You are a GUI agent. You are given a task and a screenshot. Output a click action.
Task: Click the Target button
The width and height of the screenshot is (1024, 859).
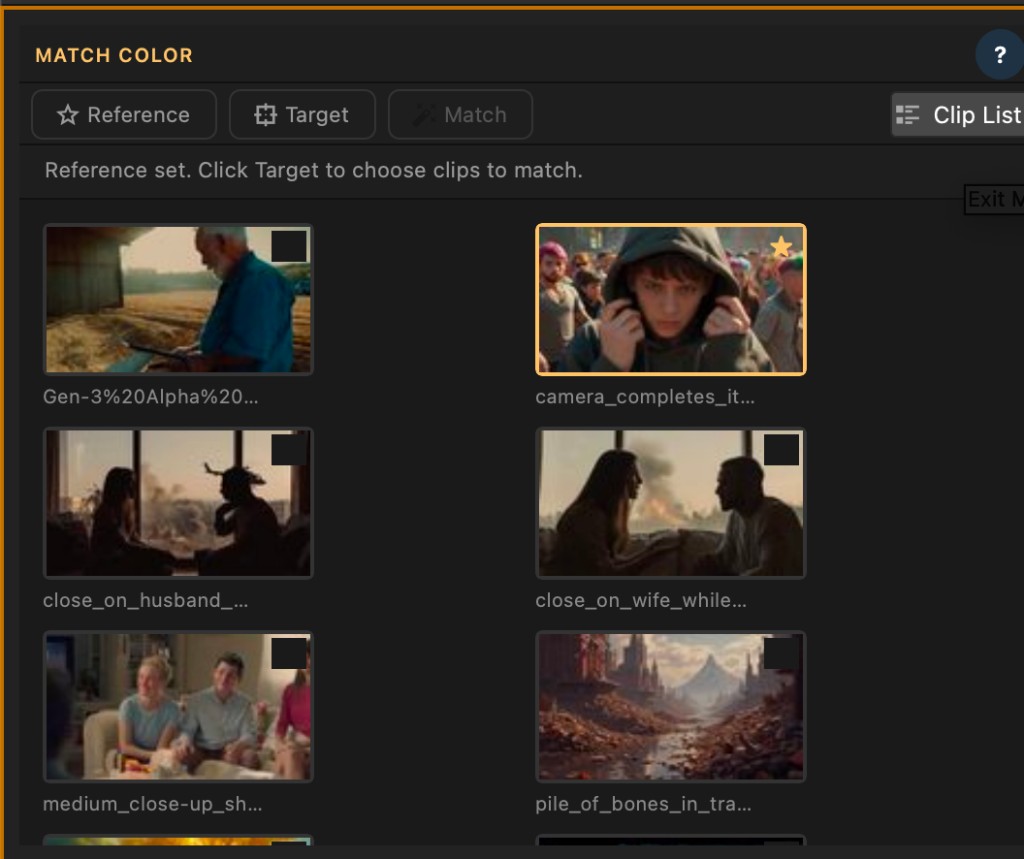point(302,115)
